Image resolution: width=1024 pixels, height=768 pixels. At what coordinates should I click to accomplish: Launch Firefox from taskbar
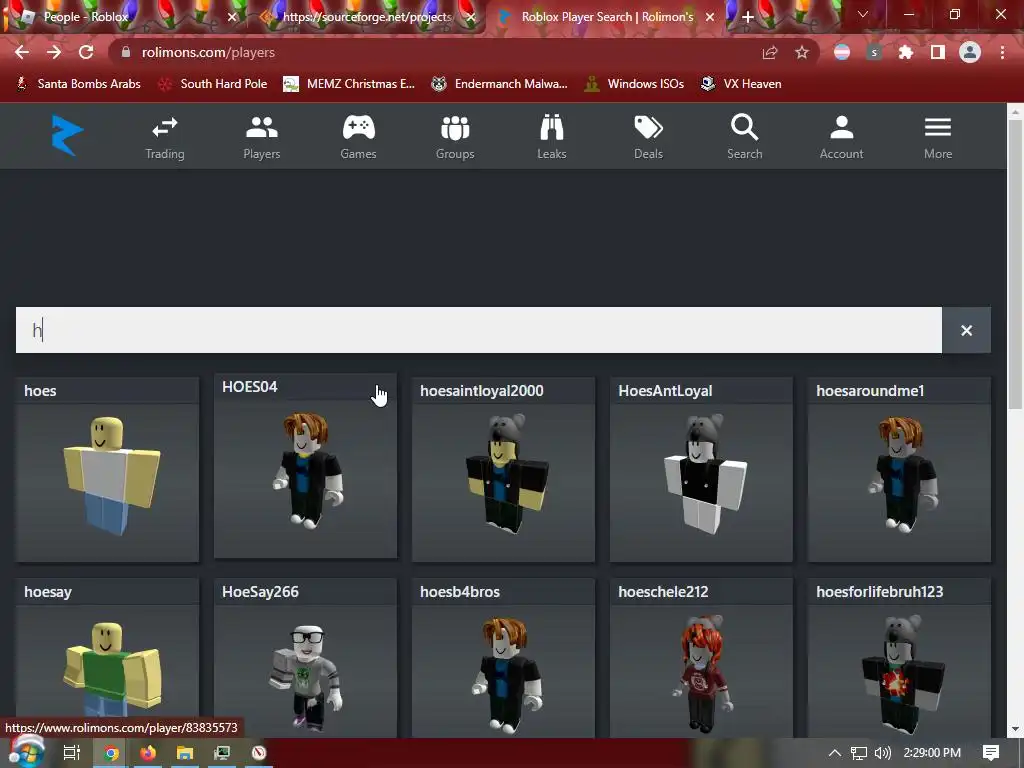coord(148,753)
